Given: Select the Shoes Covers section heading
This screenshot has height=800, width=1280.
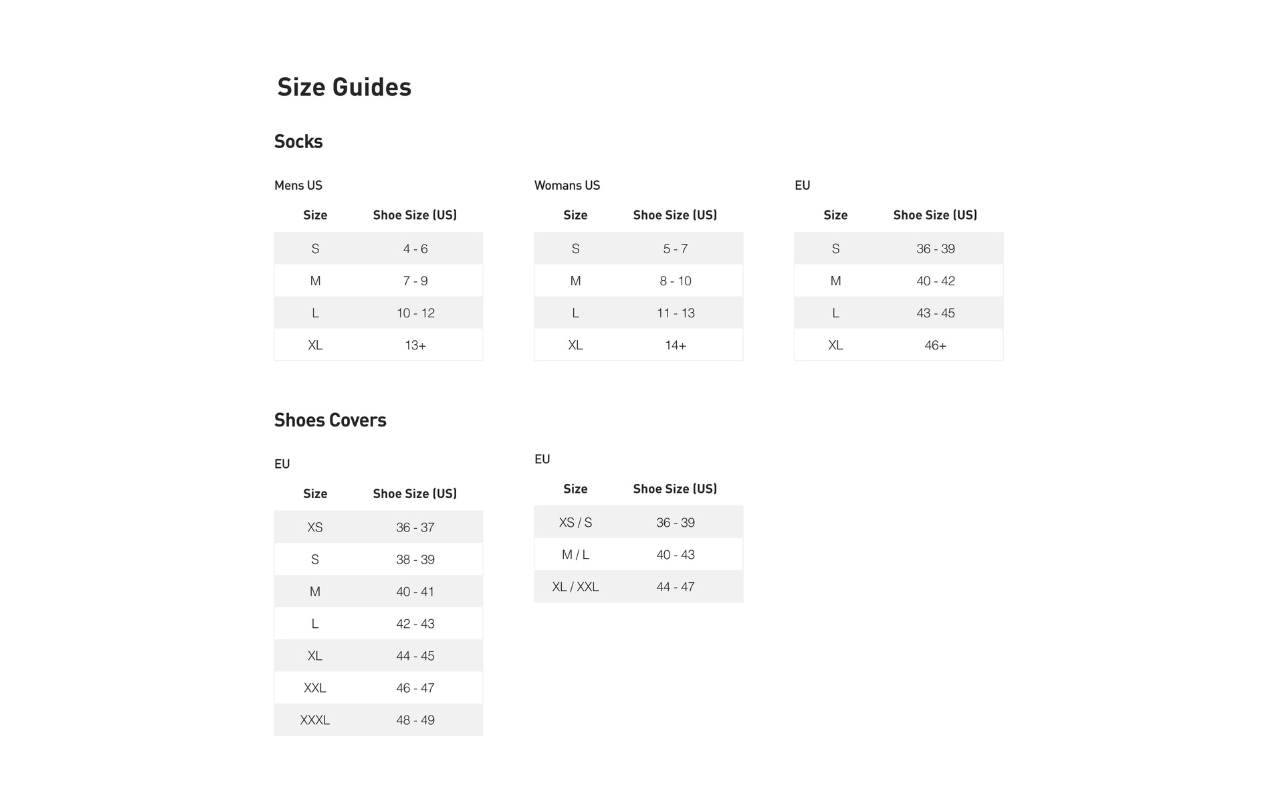Looking at the screenshot, I should pyautogui.click(x=330, y=420).
